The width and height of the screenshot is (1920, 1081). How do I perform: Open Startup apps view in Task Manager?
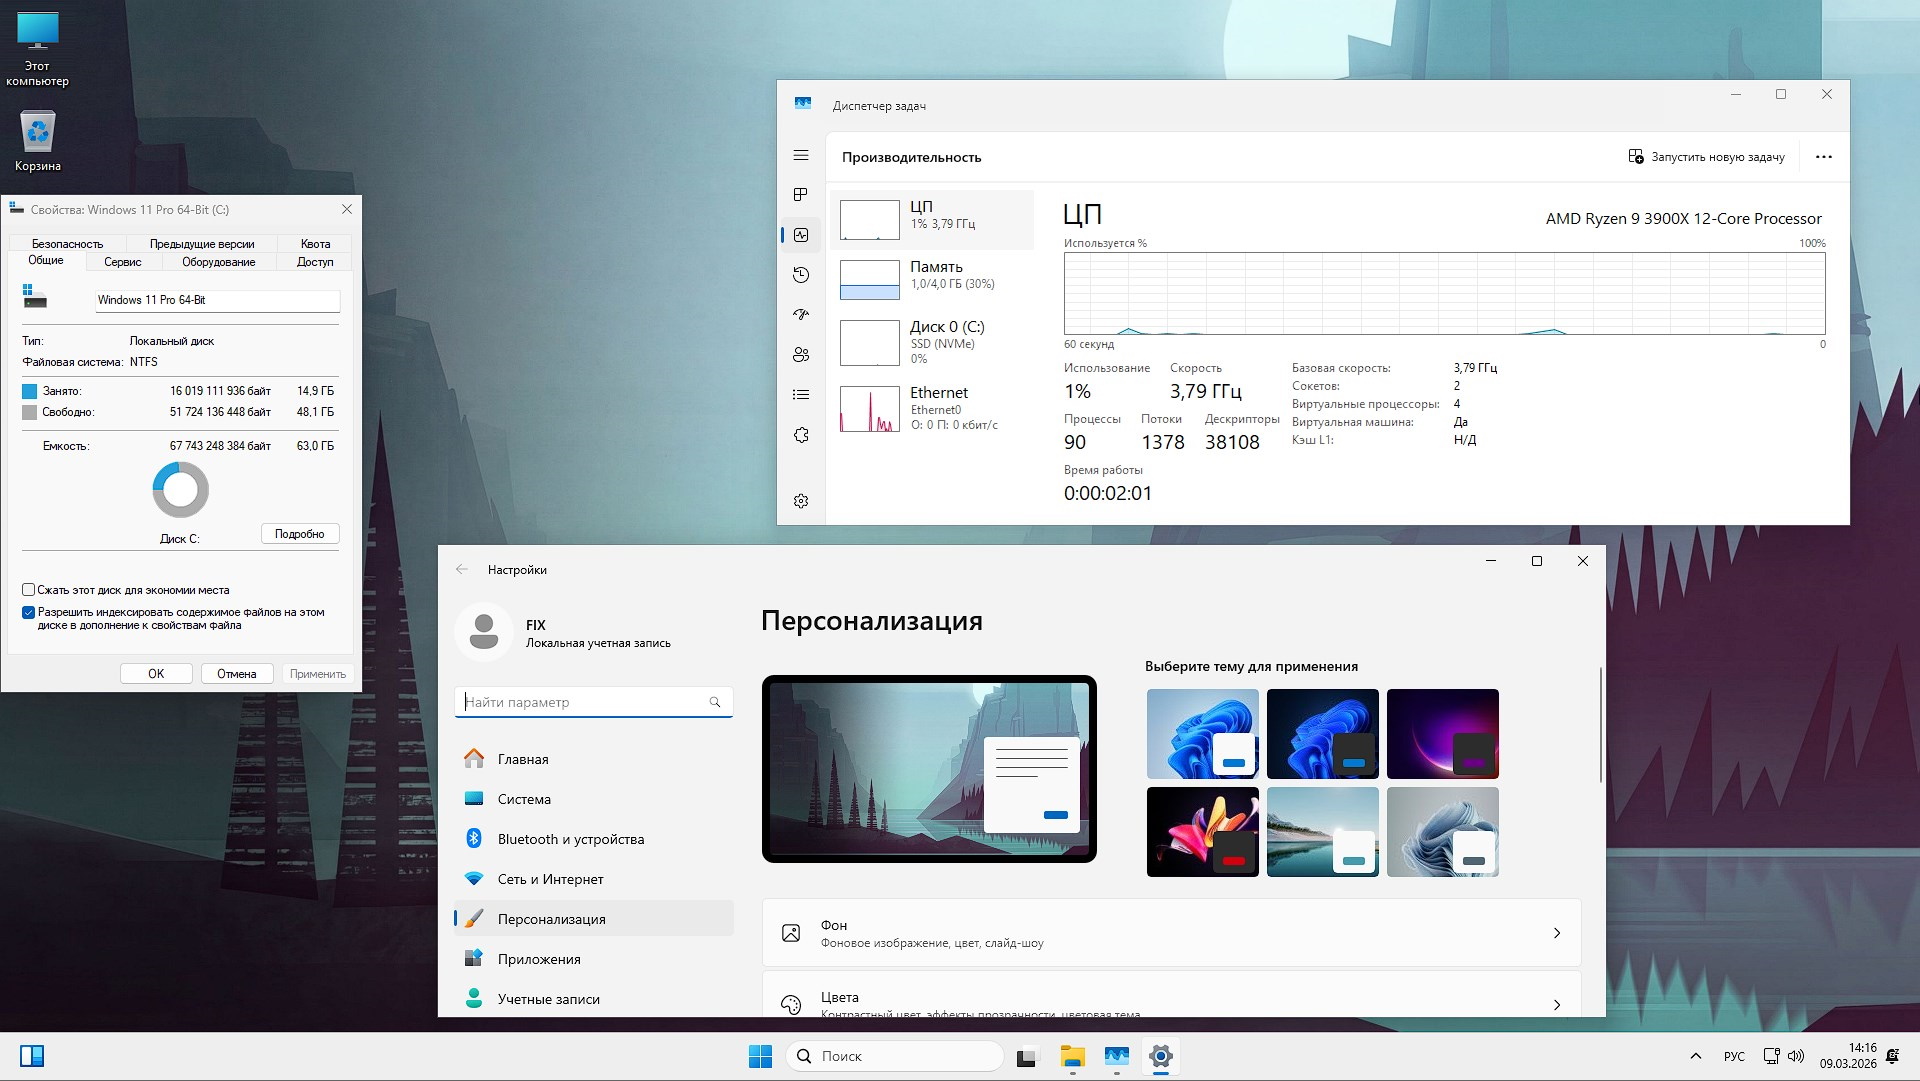[x=800, y=314]
